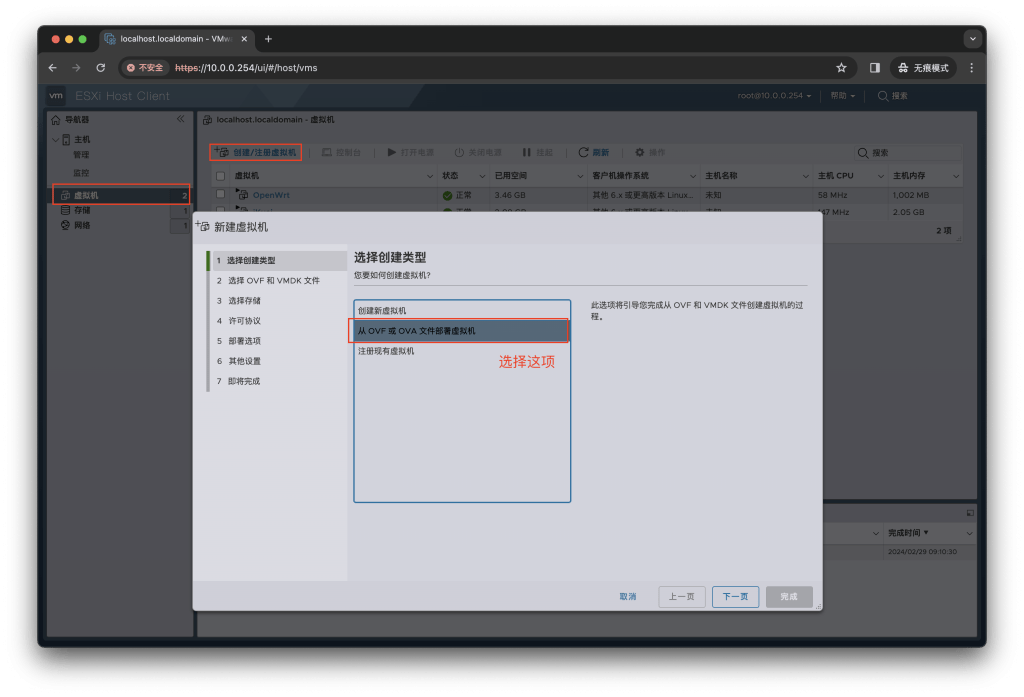Click the 下一页 next button
This screenshot has height=697, width=1024.
pos(735,596)
